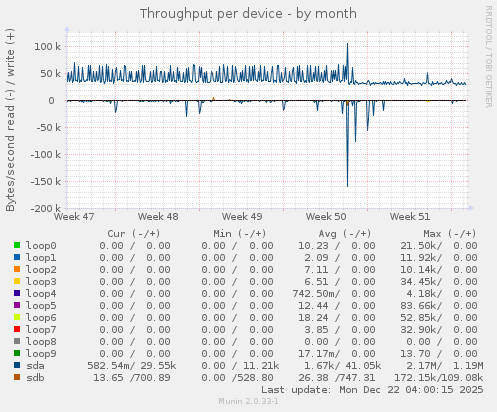Click the 'Avg (-/+)' column header
This screenshot has height=412, width=497.
[x=345, y=234]
